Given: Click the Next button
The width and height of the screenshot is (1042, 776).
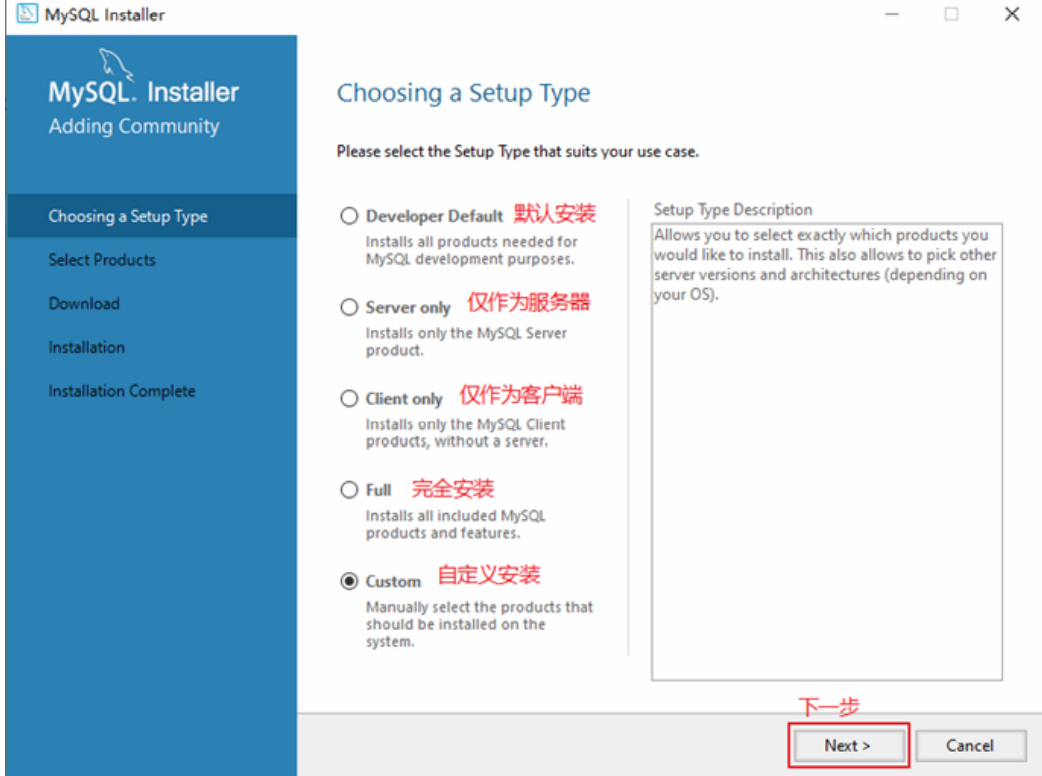Looking at the screenshot, I should point(848,745).
